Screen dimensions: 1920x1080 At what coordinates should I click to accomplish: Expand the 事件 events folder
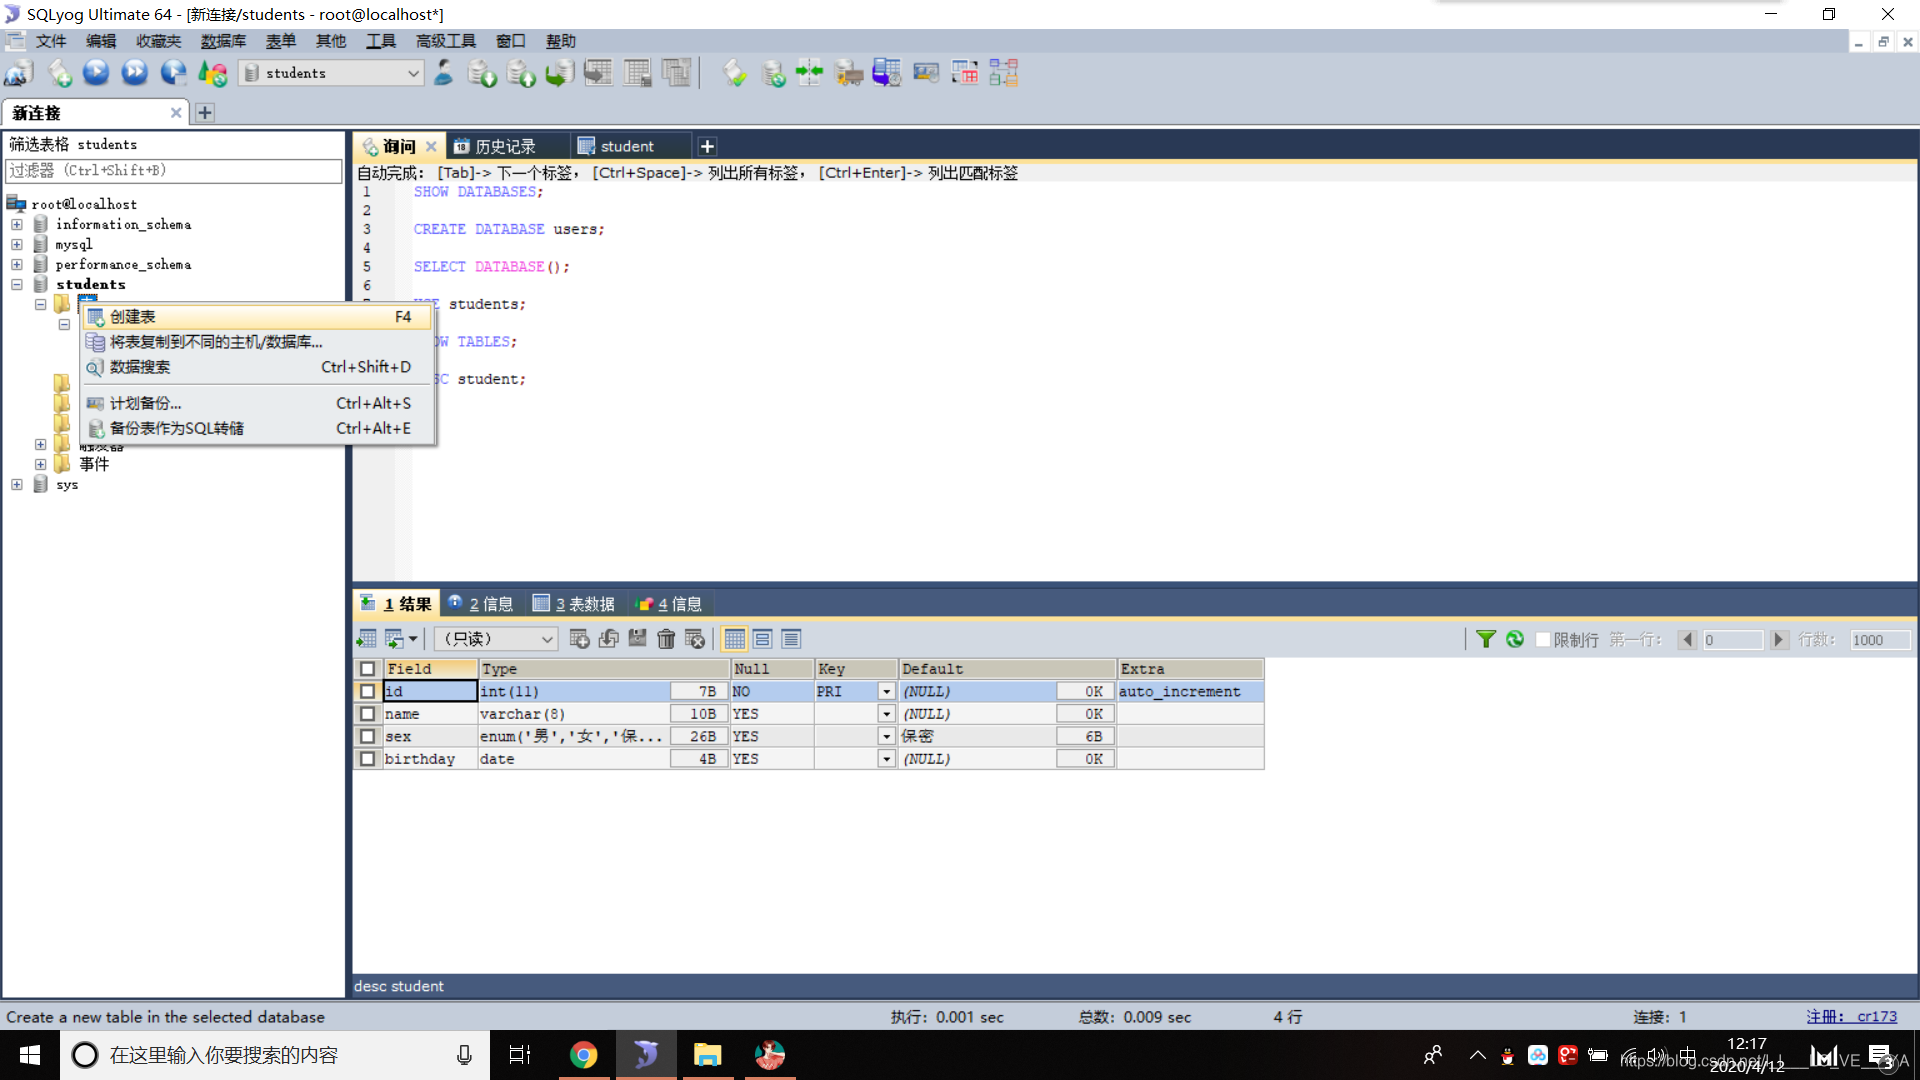pos(41,465)
